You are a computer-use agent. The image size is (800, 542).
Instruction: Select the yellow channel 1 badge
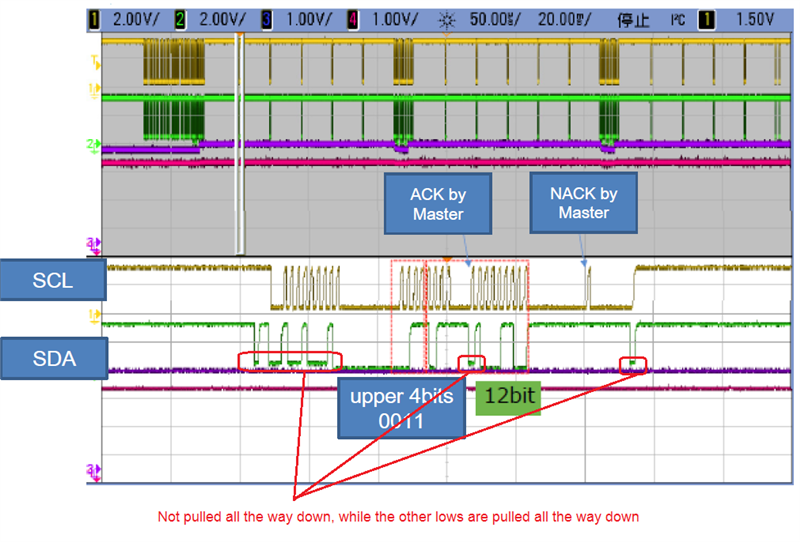[x=94, y=20]
